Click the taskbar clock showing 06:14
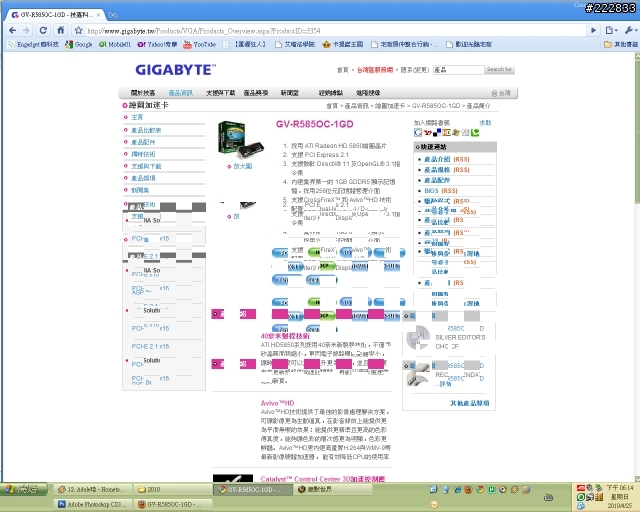Screen dimensions: 640x512 pos(620,488)
